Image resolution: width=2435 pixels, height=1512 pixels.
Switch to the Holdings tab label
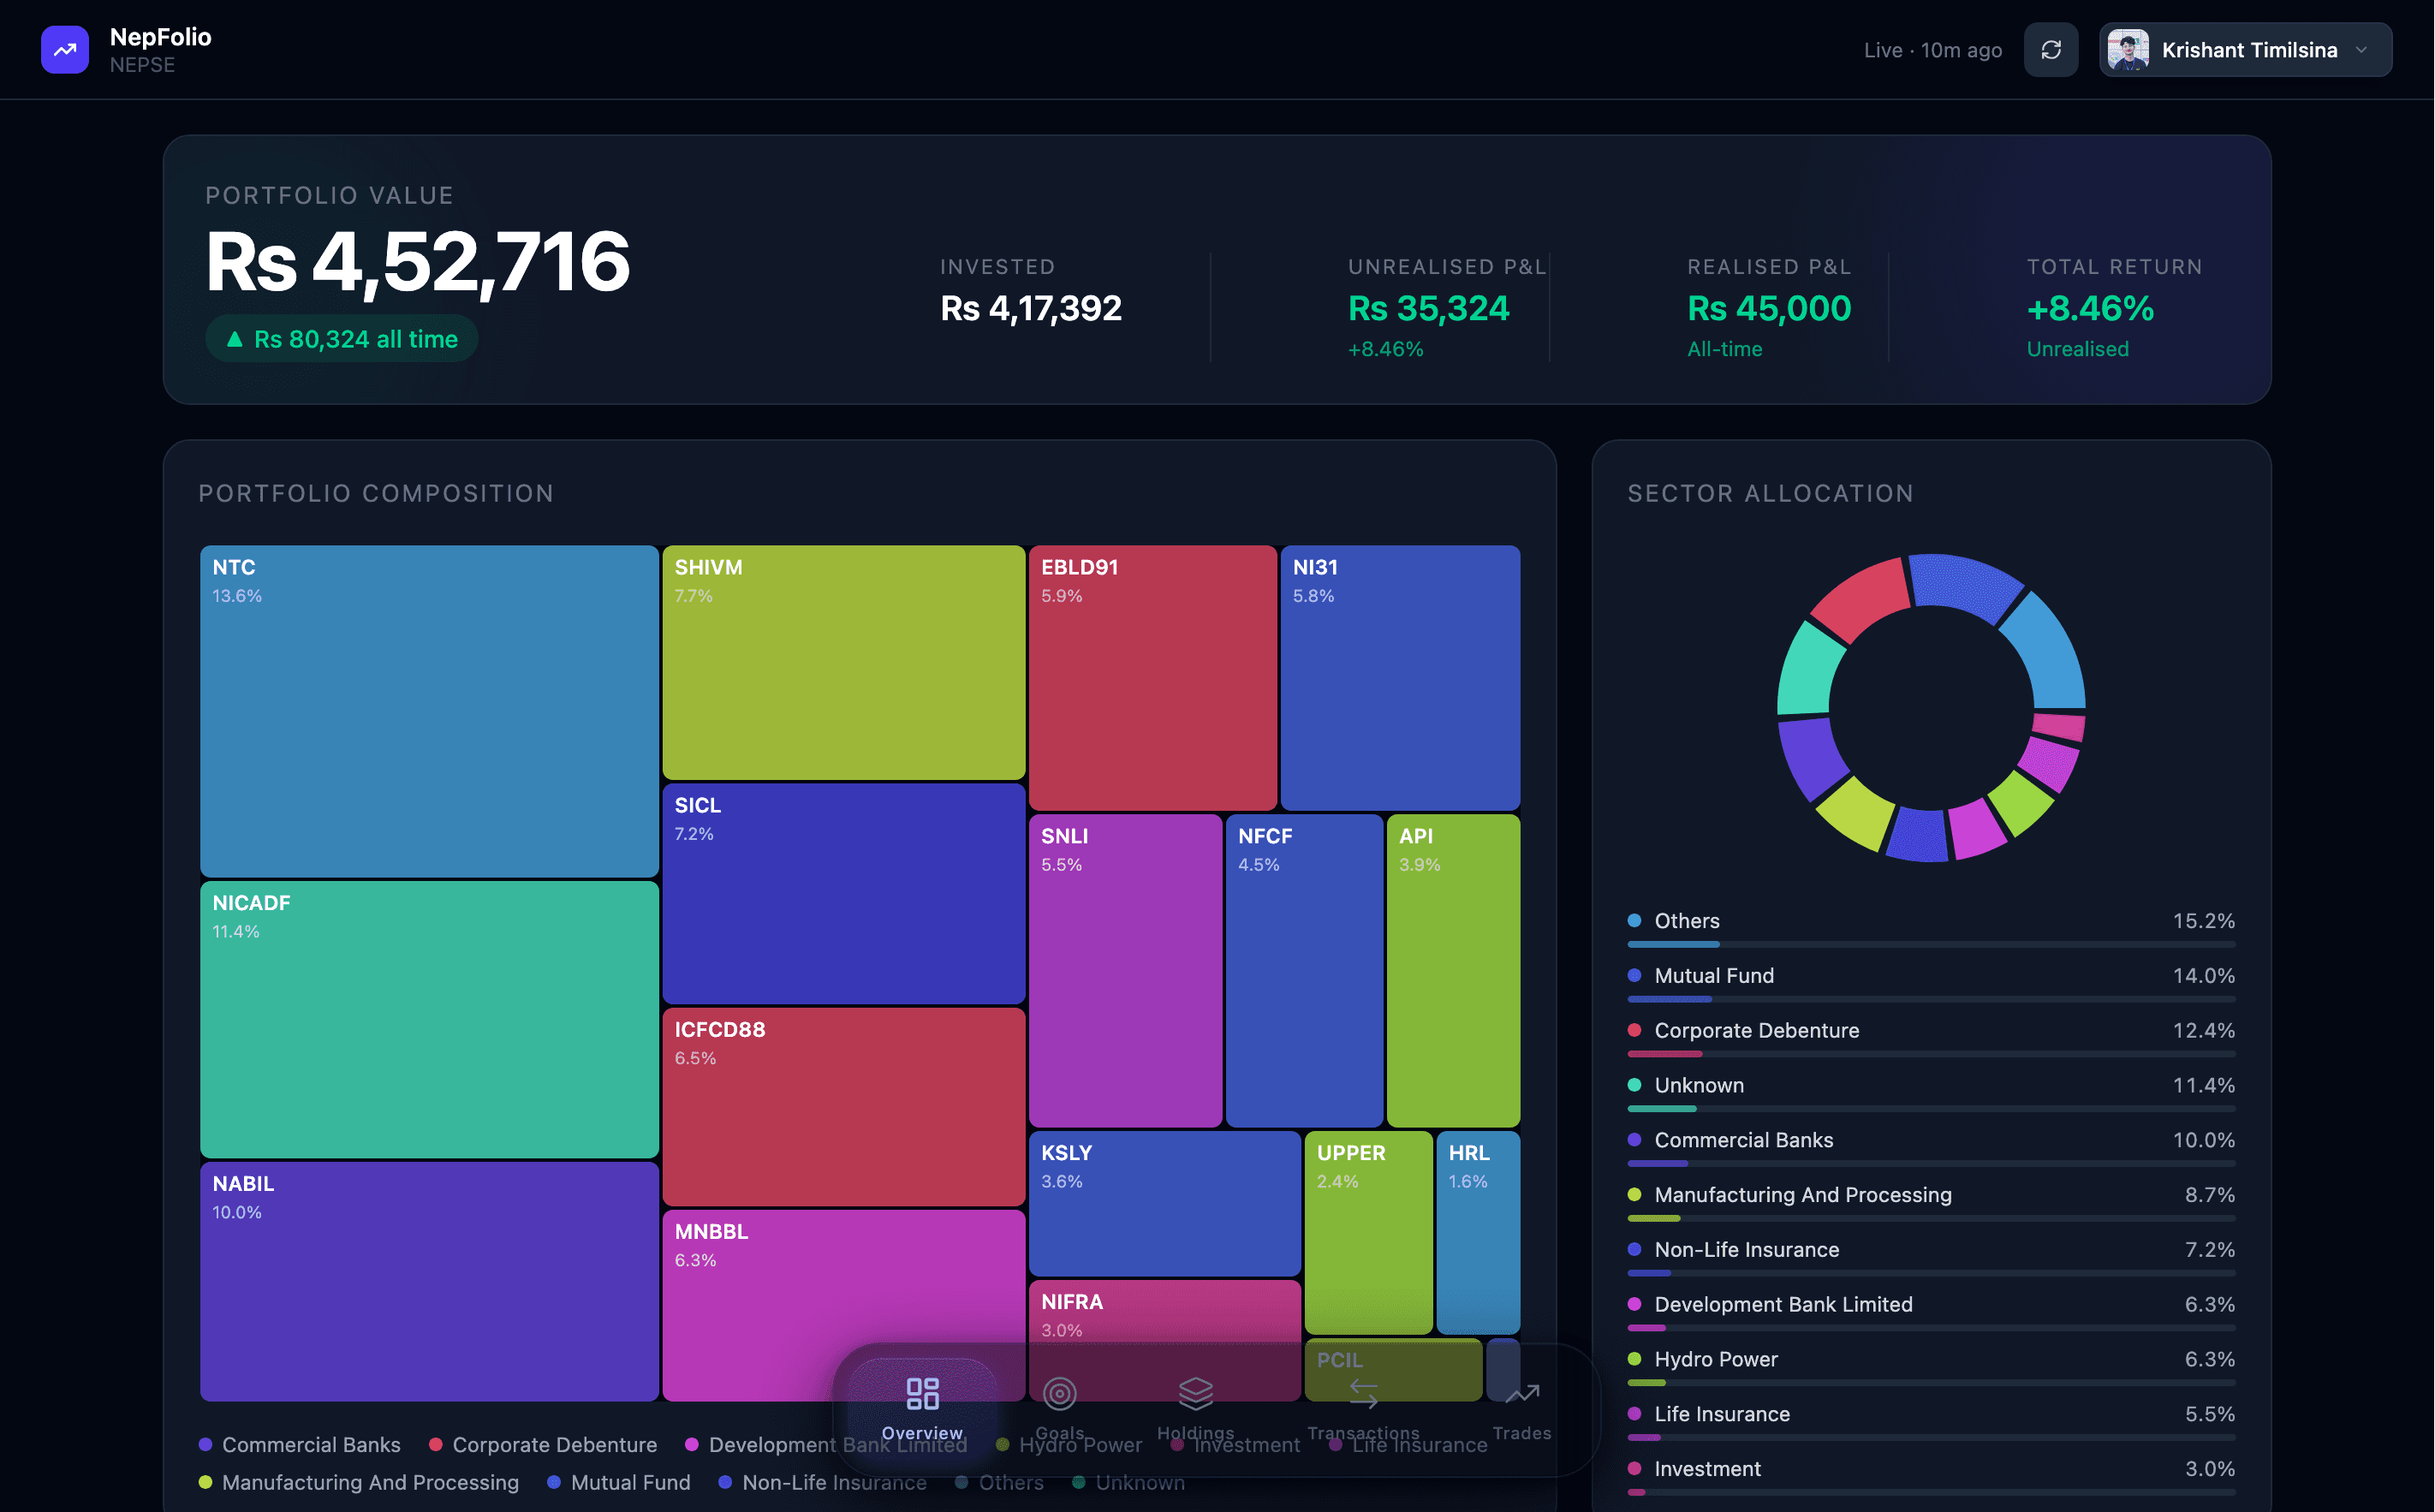(x=1195, y=1433)
